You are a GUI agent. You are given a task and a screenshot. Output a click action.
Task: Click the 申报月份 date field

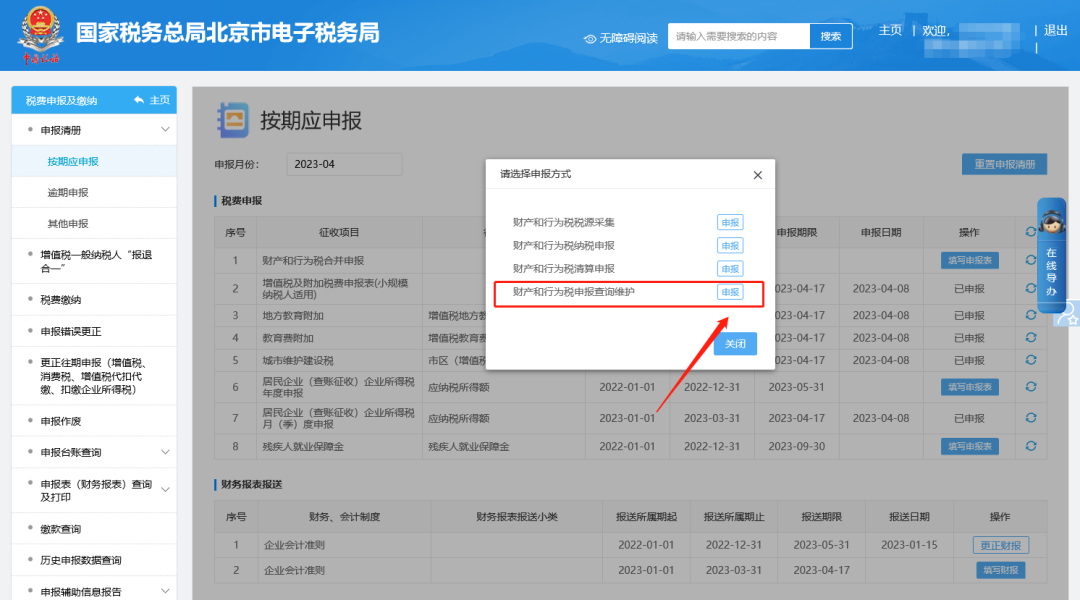point(344,164)
